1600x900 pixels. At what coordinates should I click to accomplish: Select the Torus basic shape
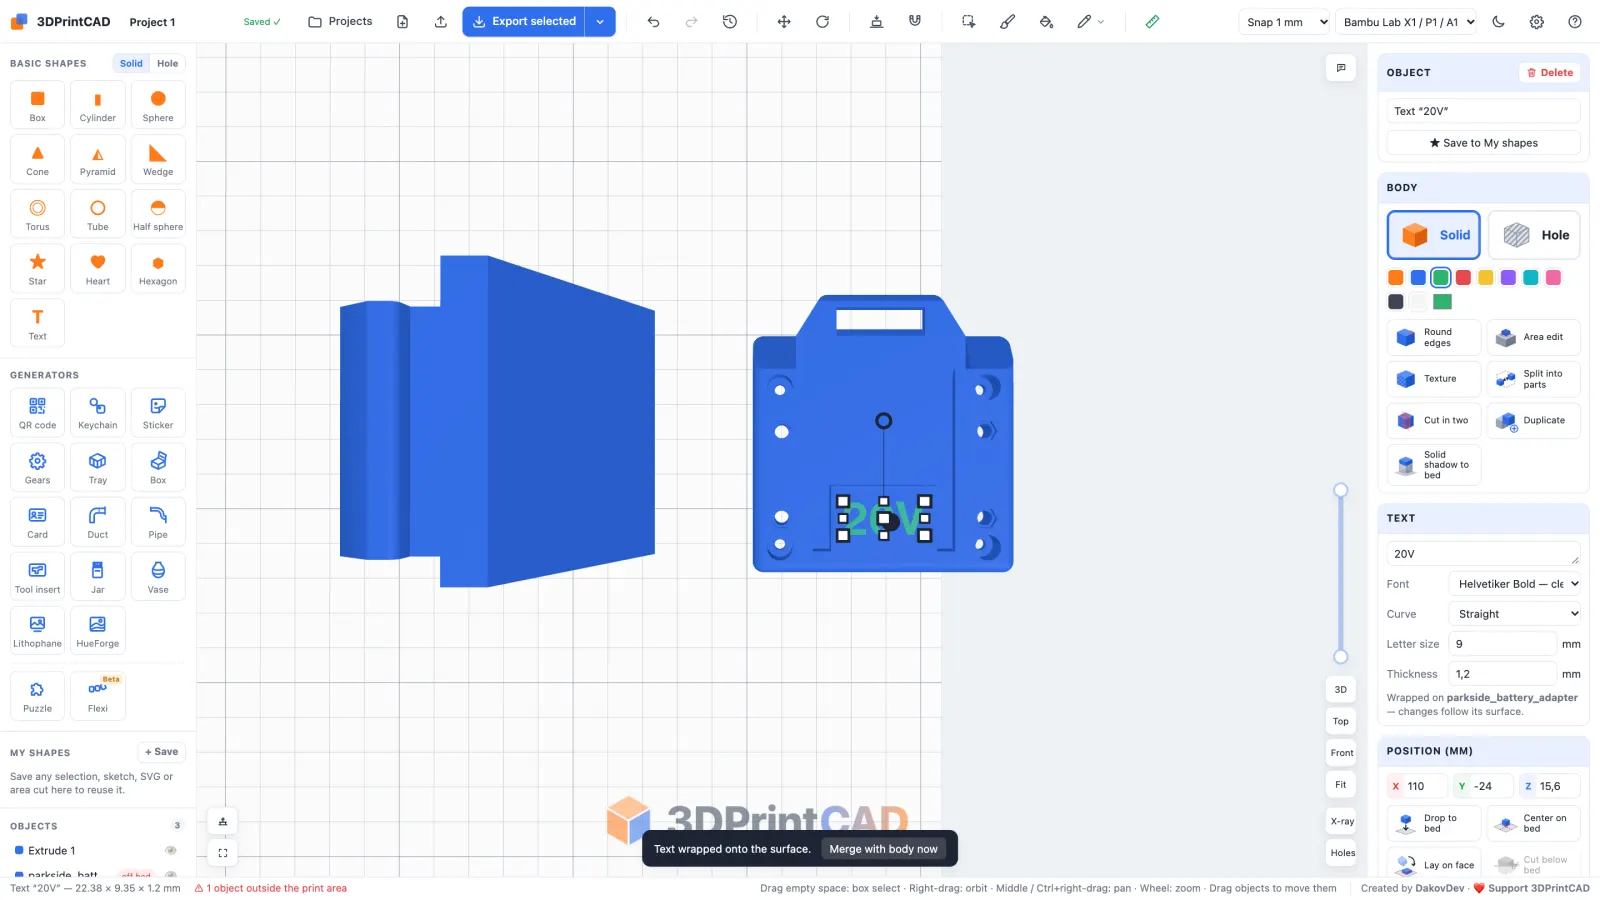coord(37,214)
